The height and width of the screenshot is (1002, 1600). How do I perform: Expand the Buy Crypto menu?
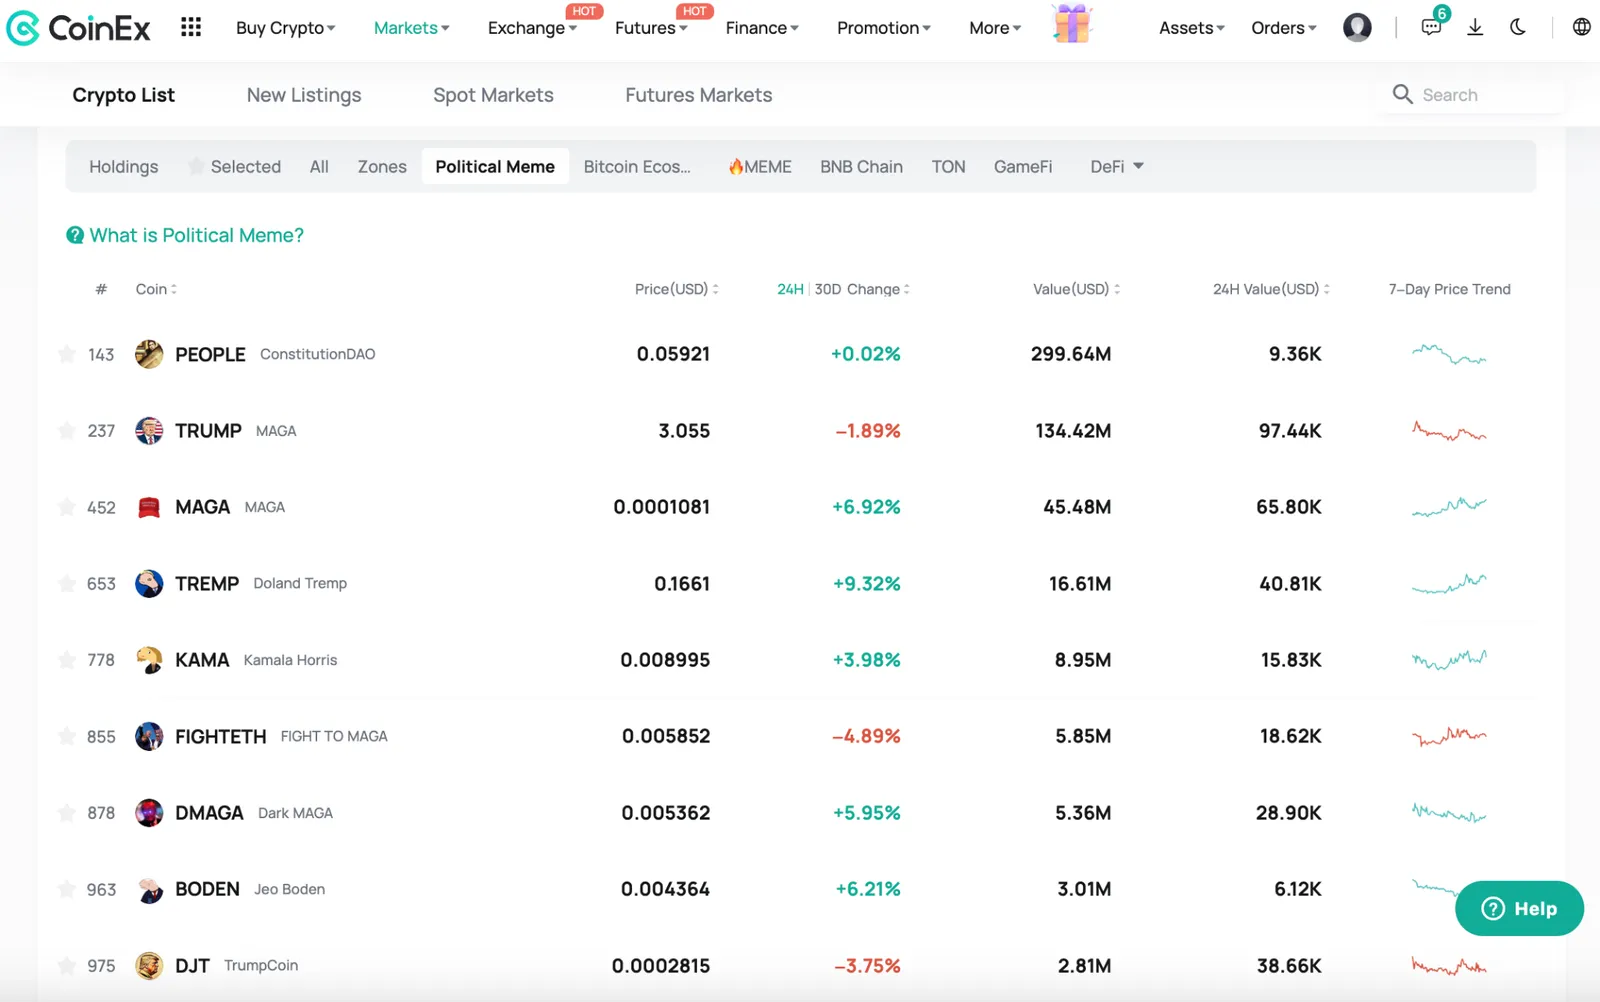coord(286,28)
